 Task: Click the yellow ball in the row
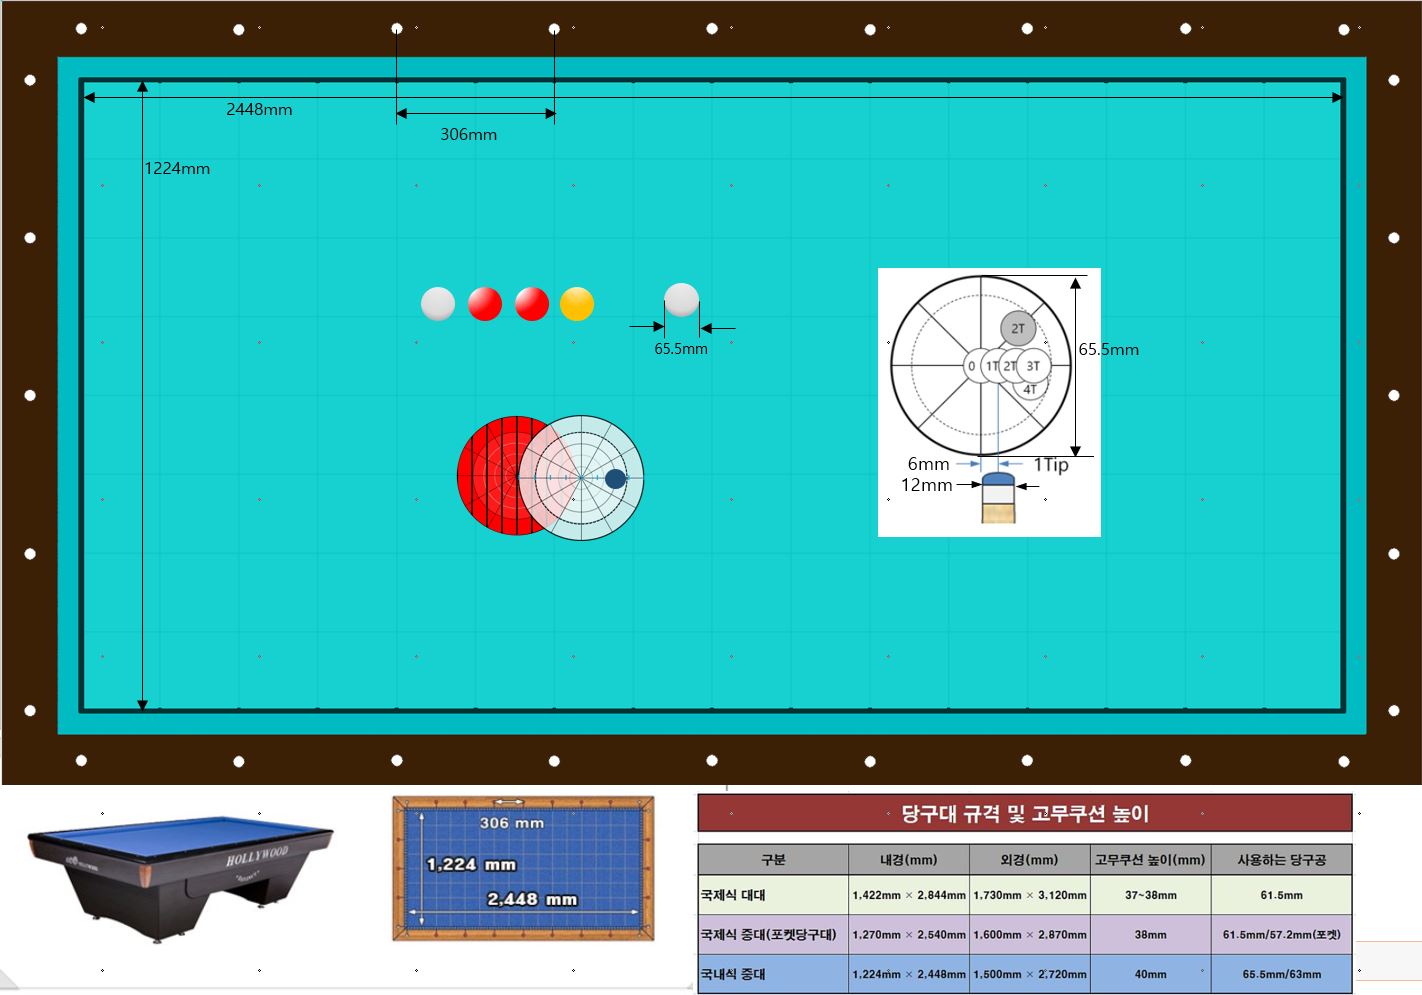(x=577, y=304)
